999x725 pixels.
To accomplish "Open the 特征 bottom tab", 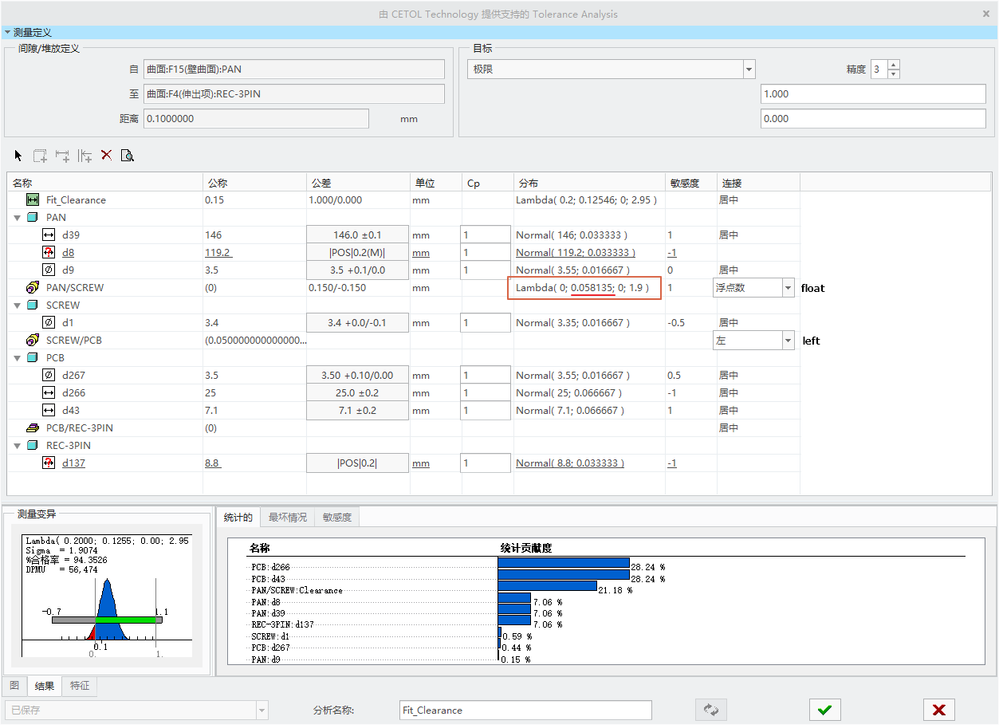I will click(x=79, y=686).
